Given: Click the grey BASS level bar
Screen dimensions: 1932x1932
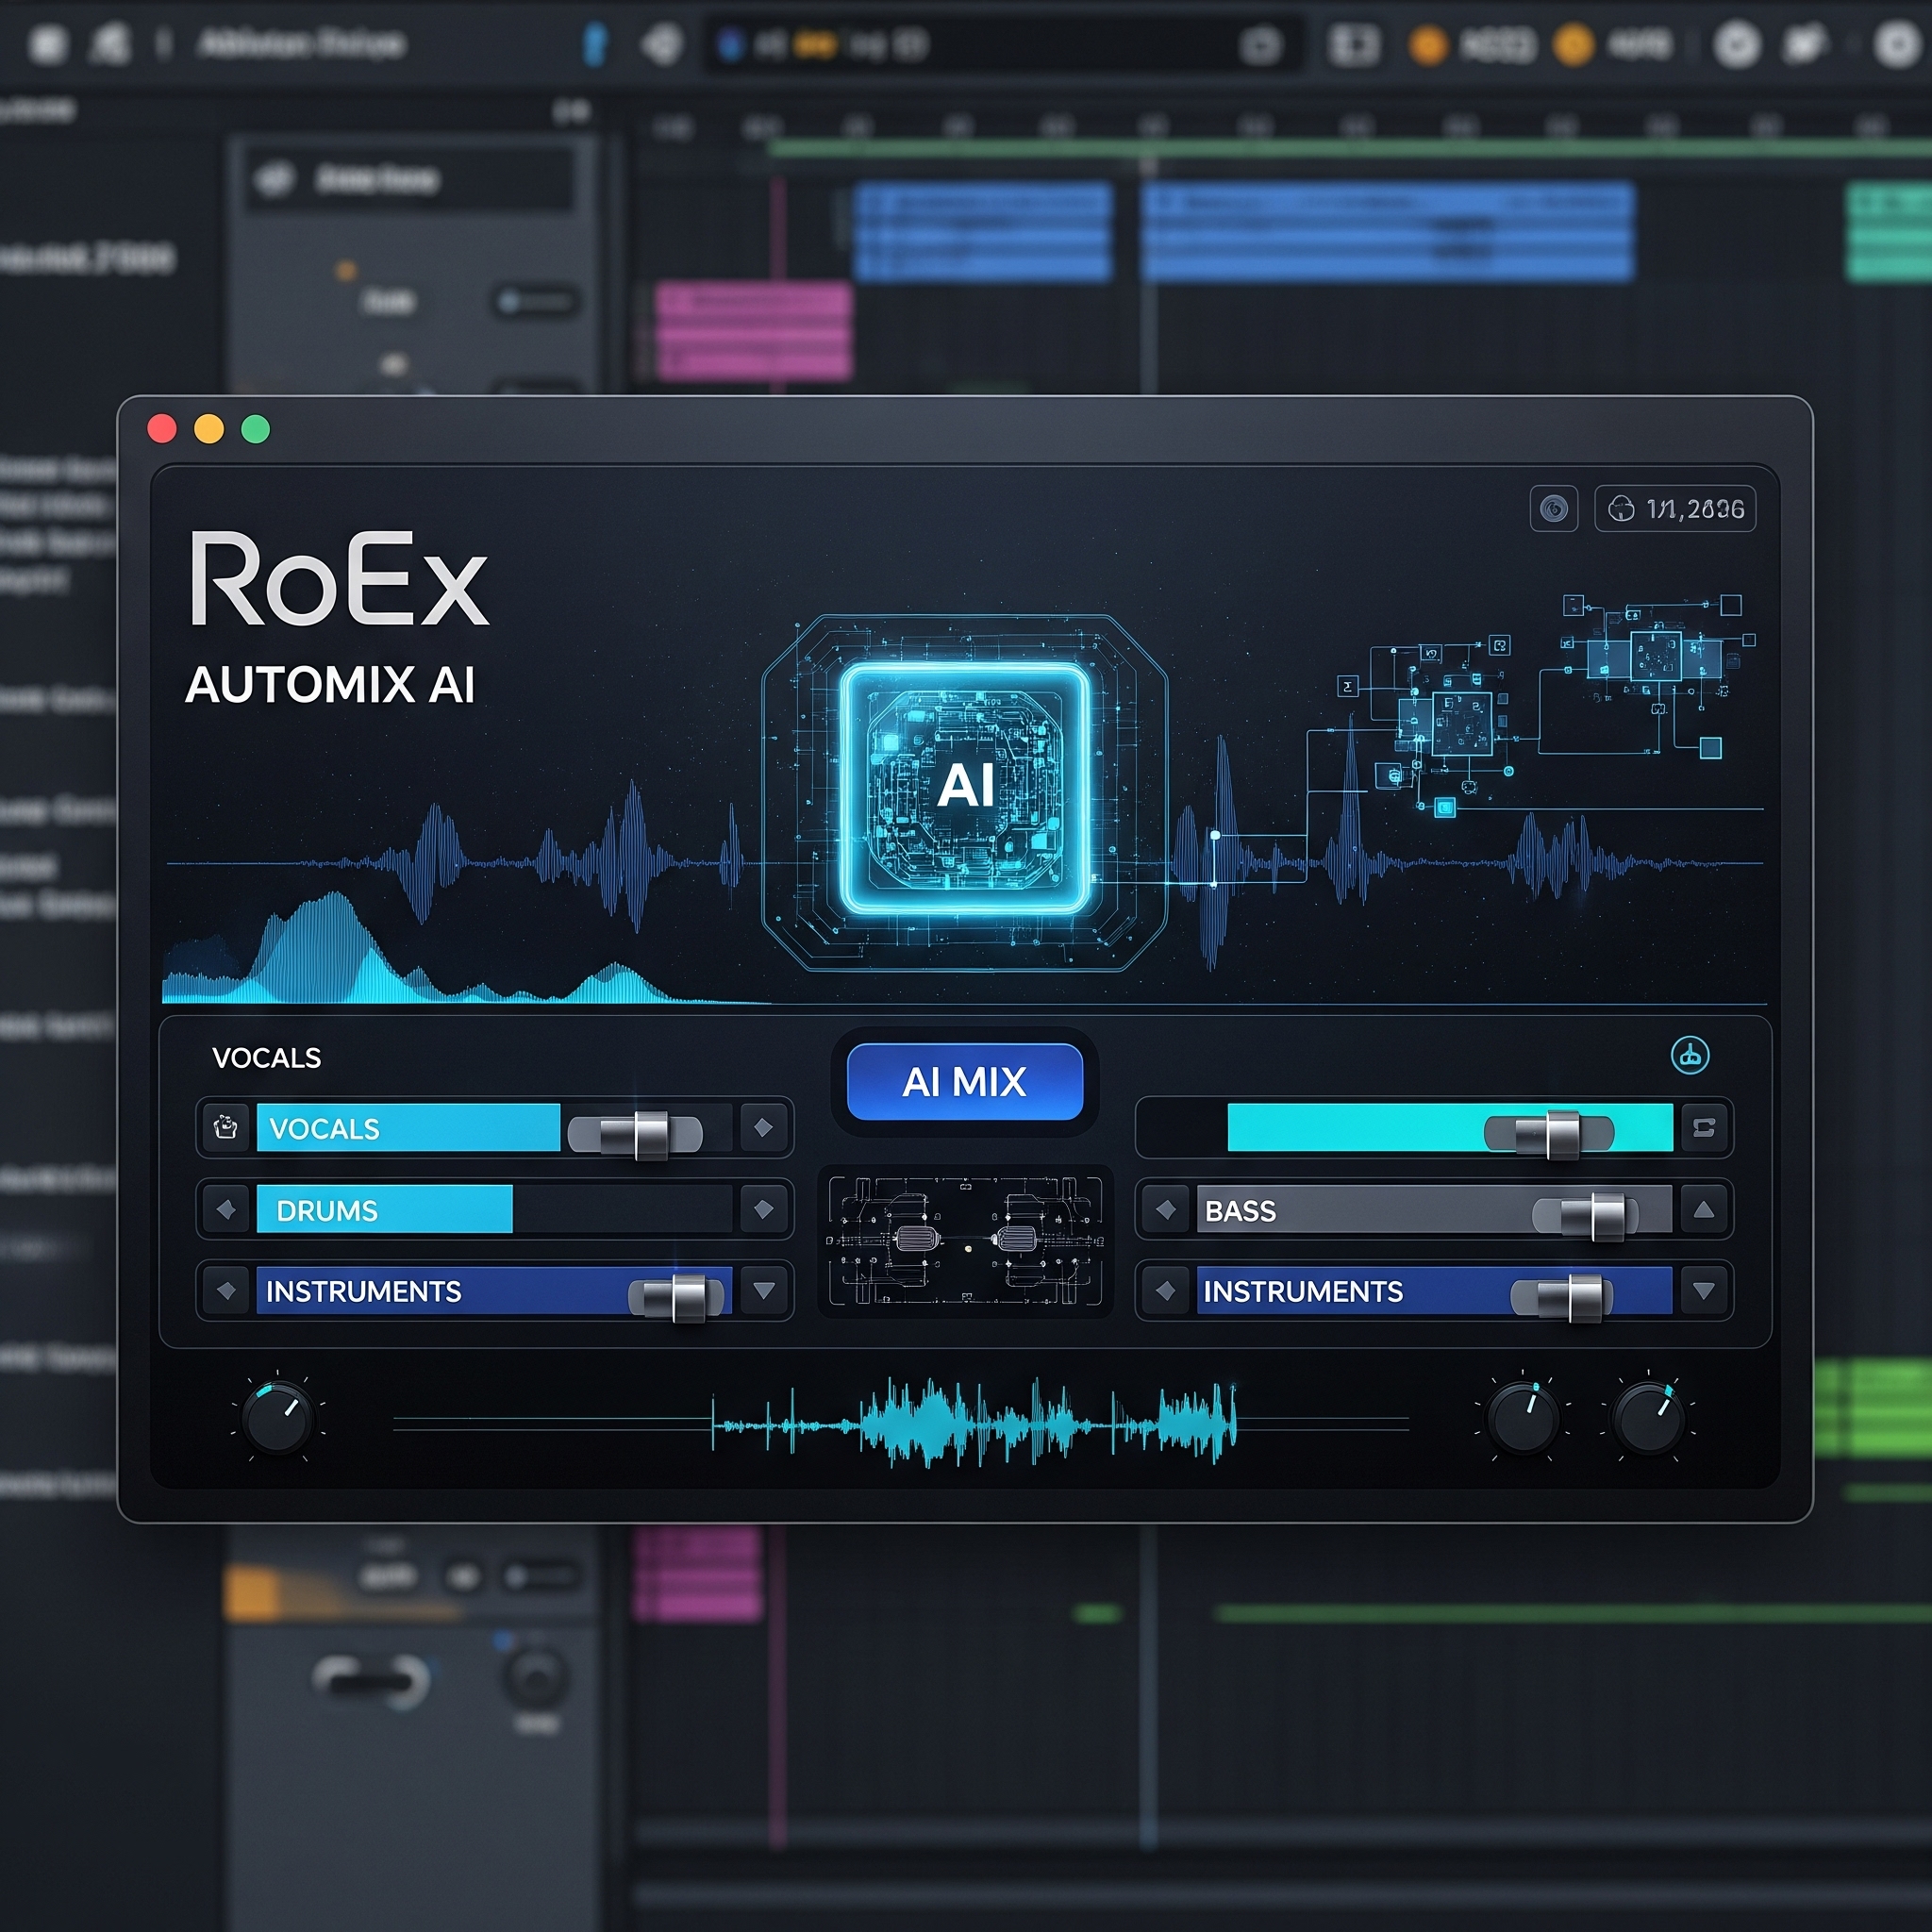Looking at the screenshot, I should pyautogui.click(x=1434, y=1209).
